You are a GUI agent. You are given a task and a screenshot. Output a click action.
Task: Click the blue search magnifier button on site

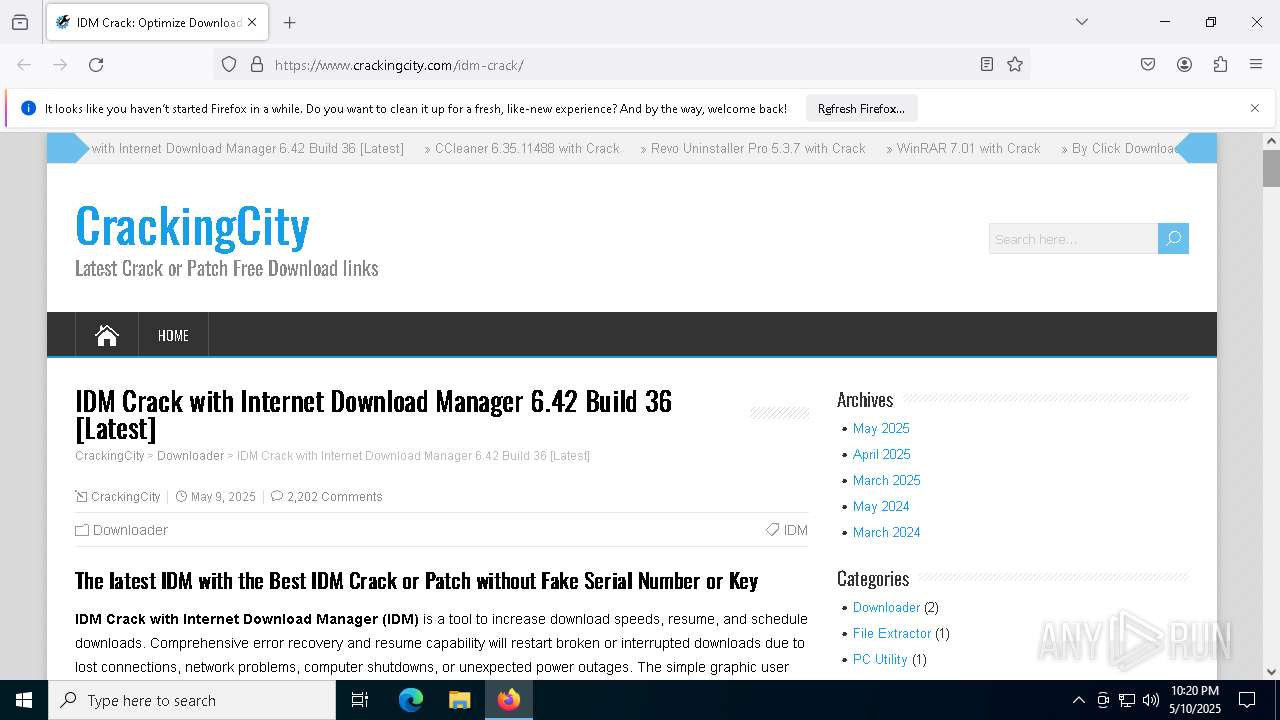coord(1174,238)
